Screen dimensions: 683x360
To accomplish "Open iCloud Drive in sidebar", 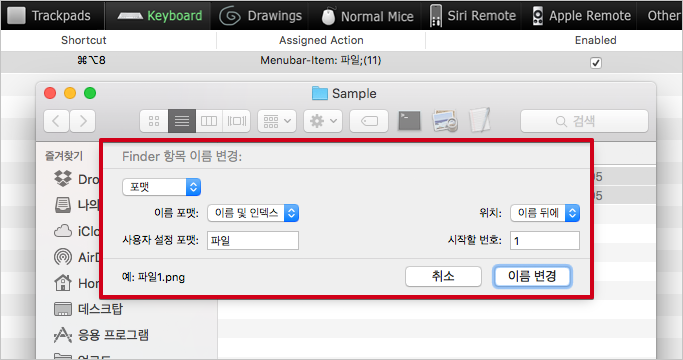I will click(76, 231).
